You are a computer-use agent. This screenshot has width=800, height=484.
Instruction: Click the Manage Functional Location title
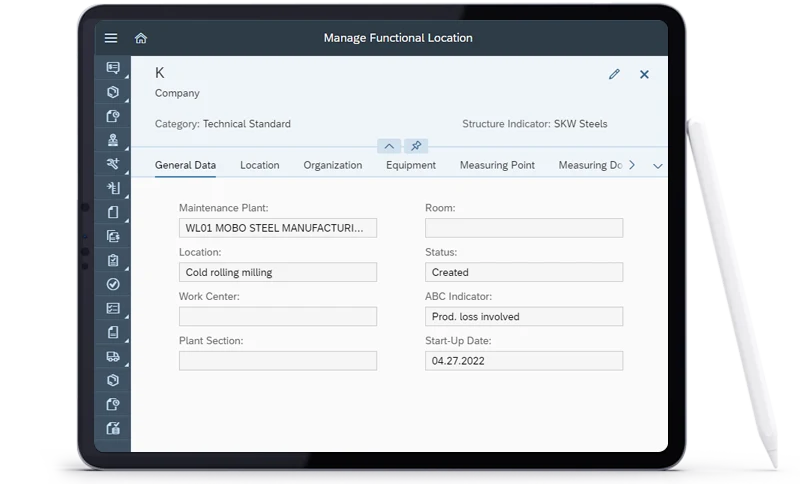(398, 38)
